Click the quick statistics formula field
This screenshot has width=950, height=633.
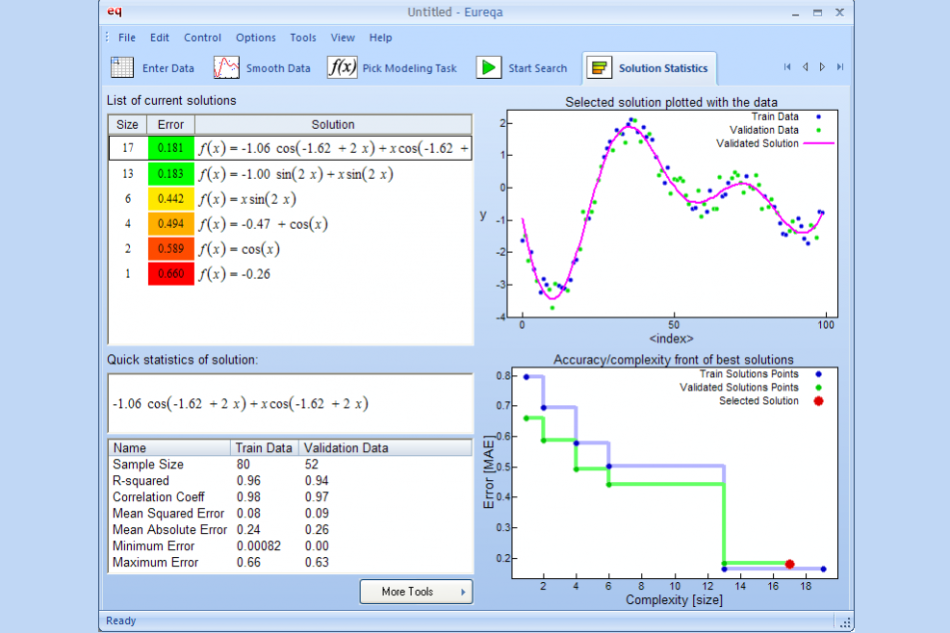tap(290, 404)
